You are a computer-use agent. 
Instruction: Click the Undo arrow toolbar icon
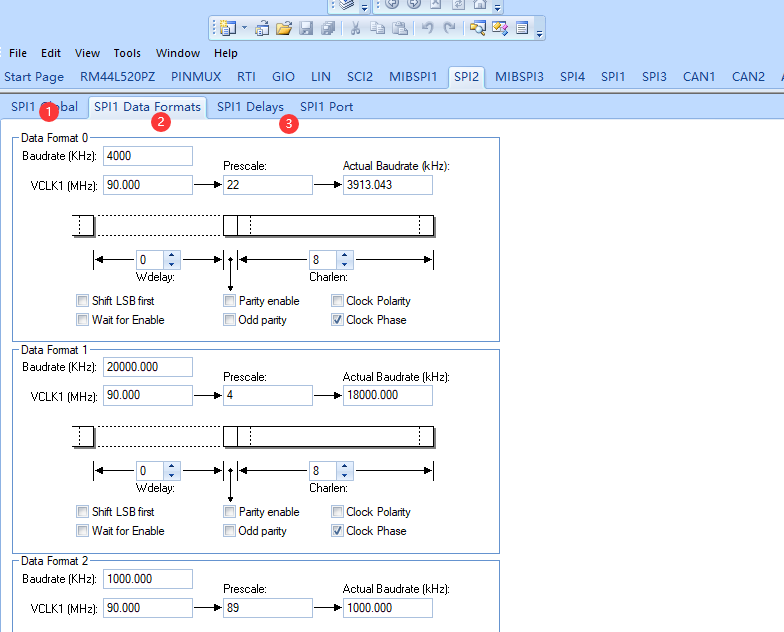(x=428, y=28)
